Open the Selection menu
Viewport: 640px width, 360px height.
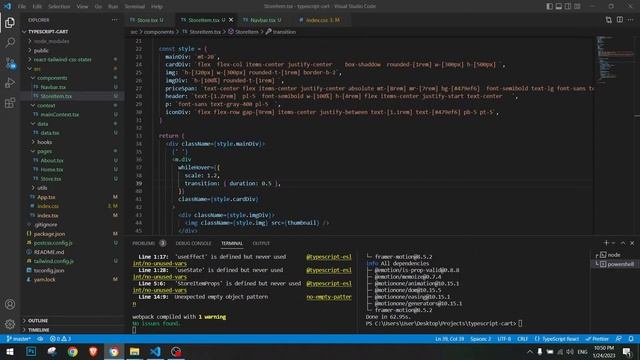59,7
